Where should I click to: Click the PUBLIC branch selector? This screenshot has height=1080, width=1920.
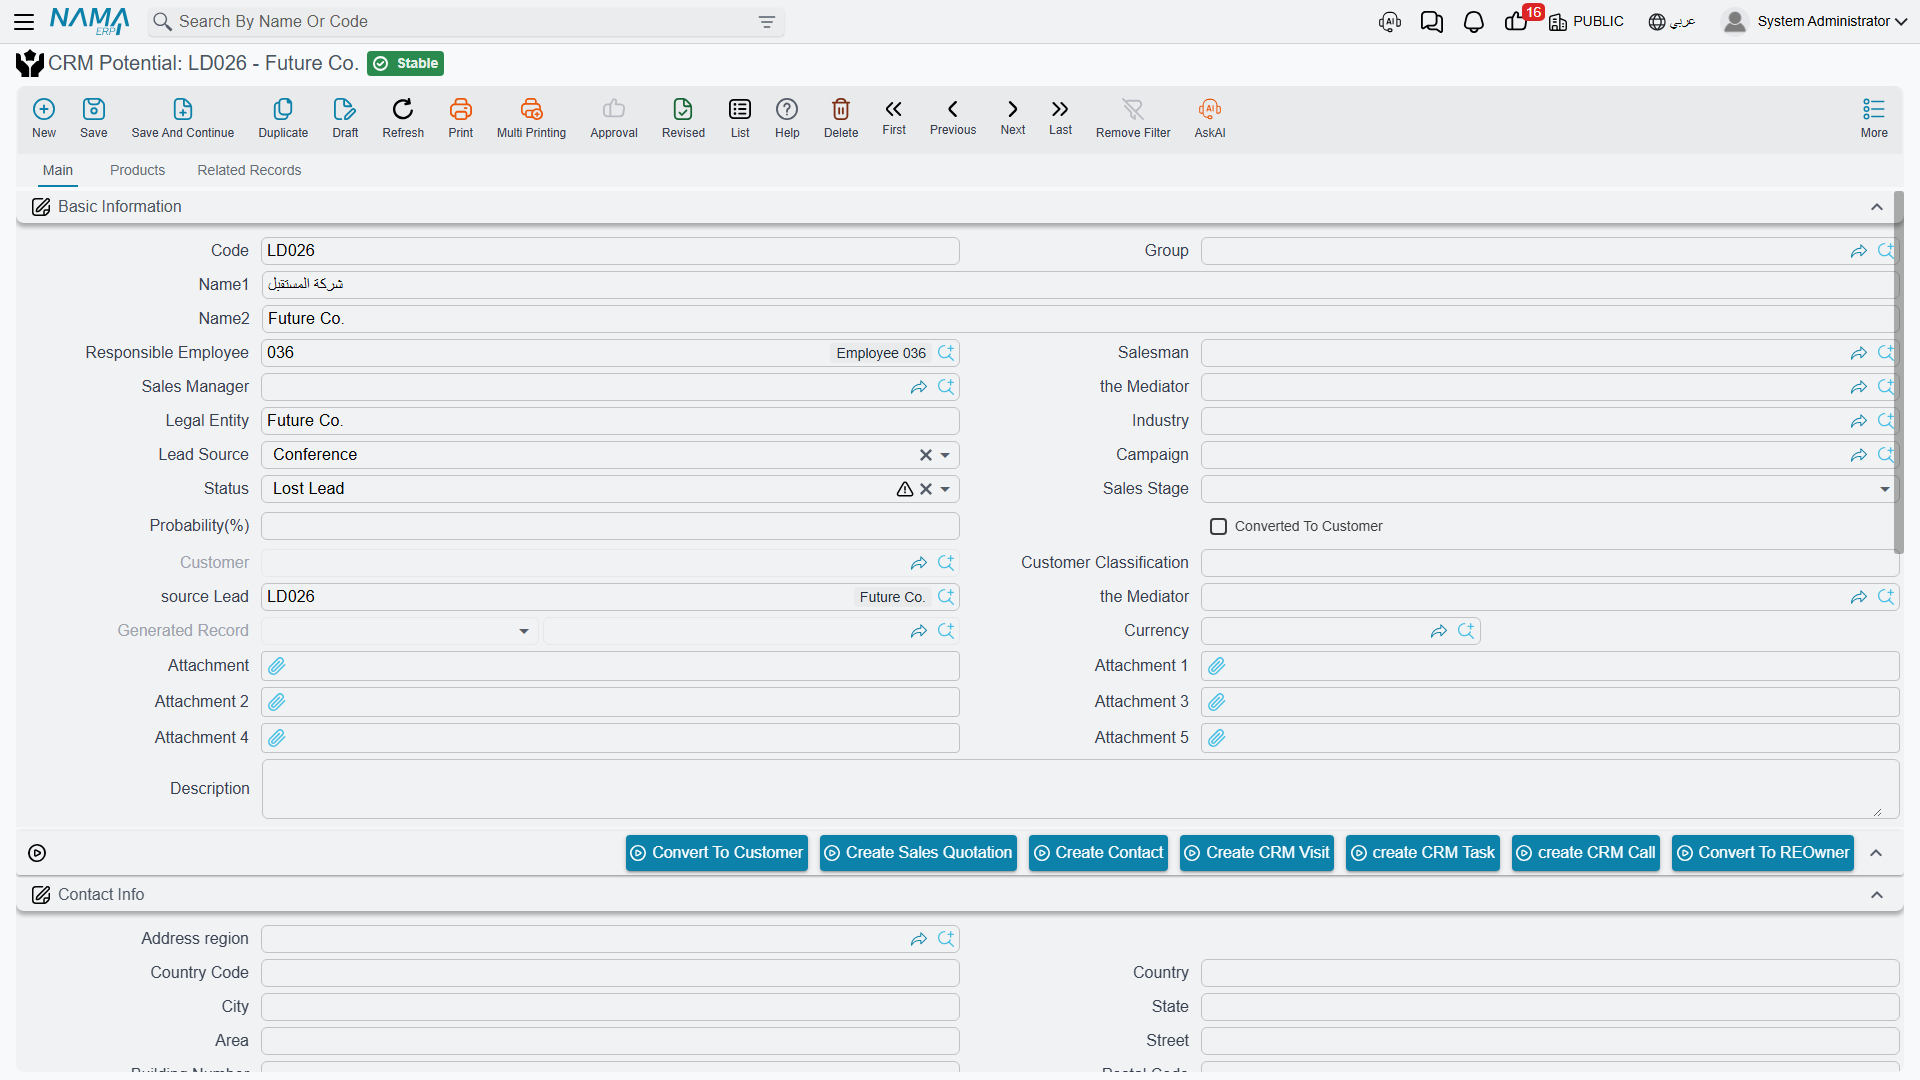[x=1586, y=21]
